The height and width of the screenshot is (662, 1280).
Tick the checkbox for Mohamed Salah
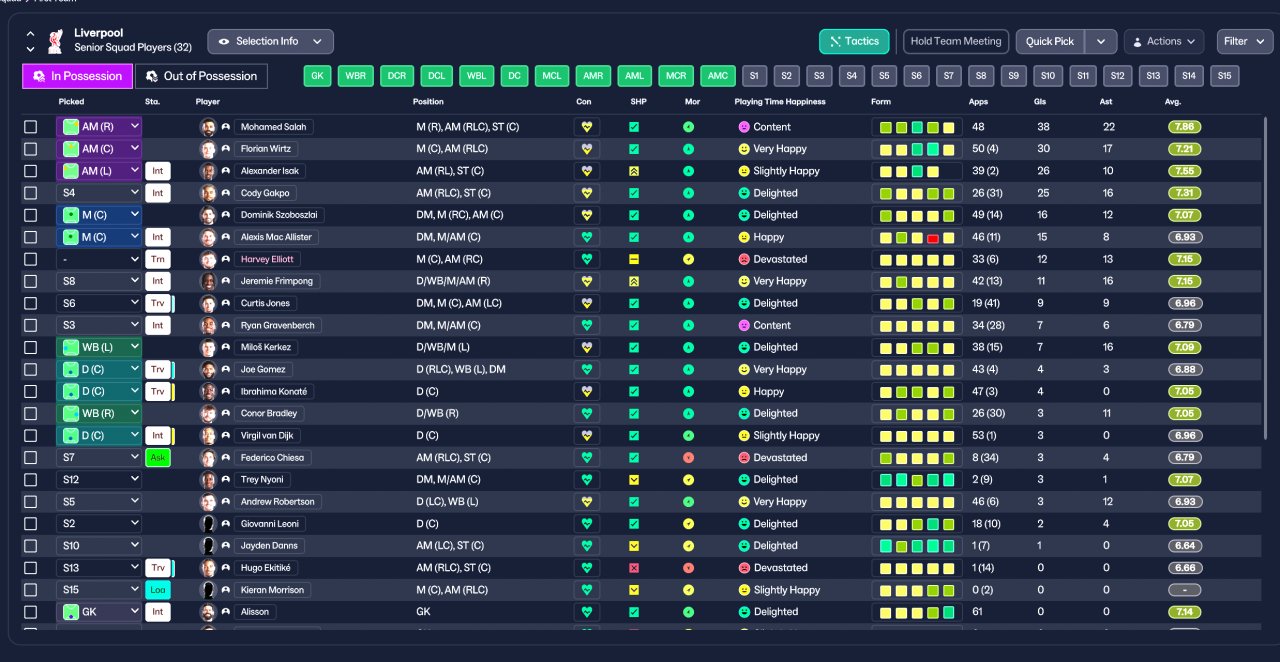(31, 127)
